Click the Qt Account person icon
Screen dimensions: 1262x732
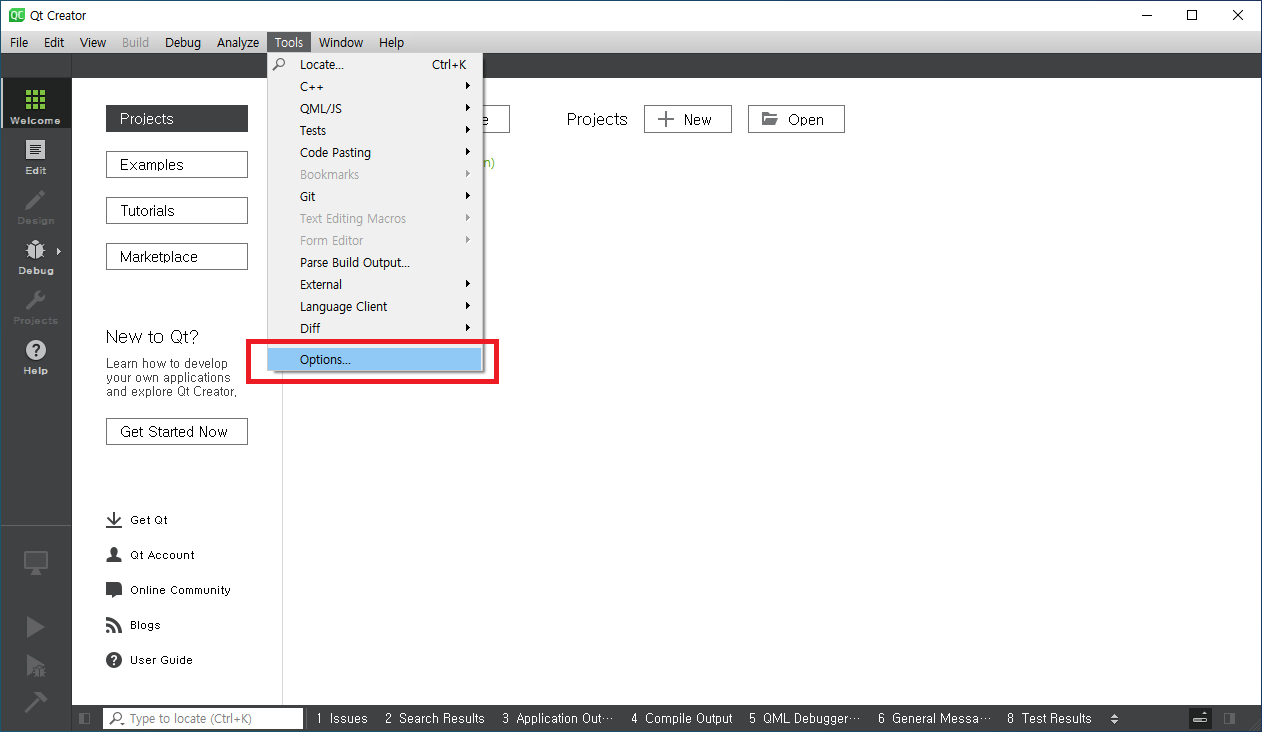coord(114,555)
